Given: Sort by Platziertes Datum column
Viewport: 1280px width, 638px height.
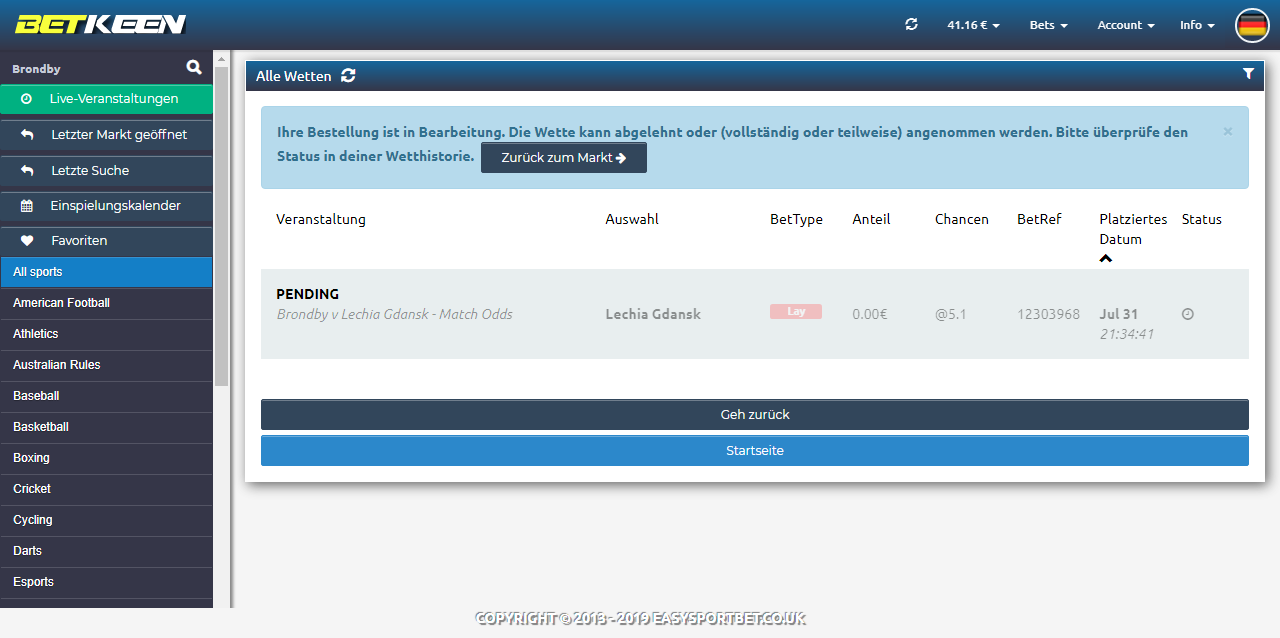Looking at the screenshot, I should 1133,229.
